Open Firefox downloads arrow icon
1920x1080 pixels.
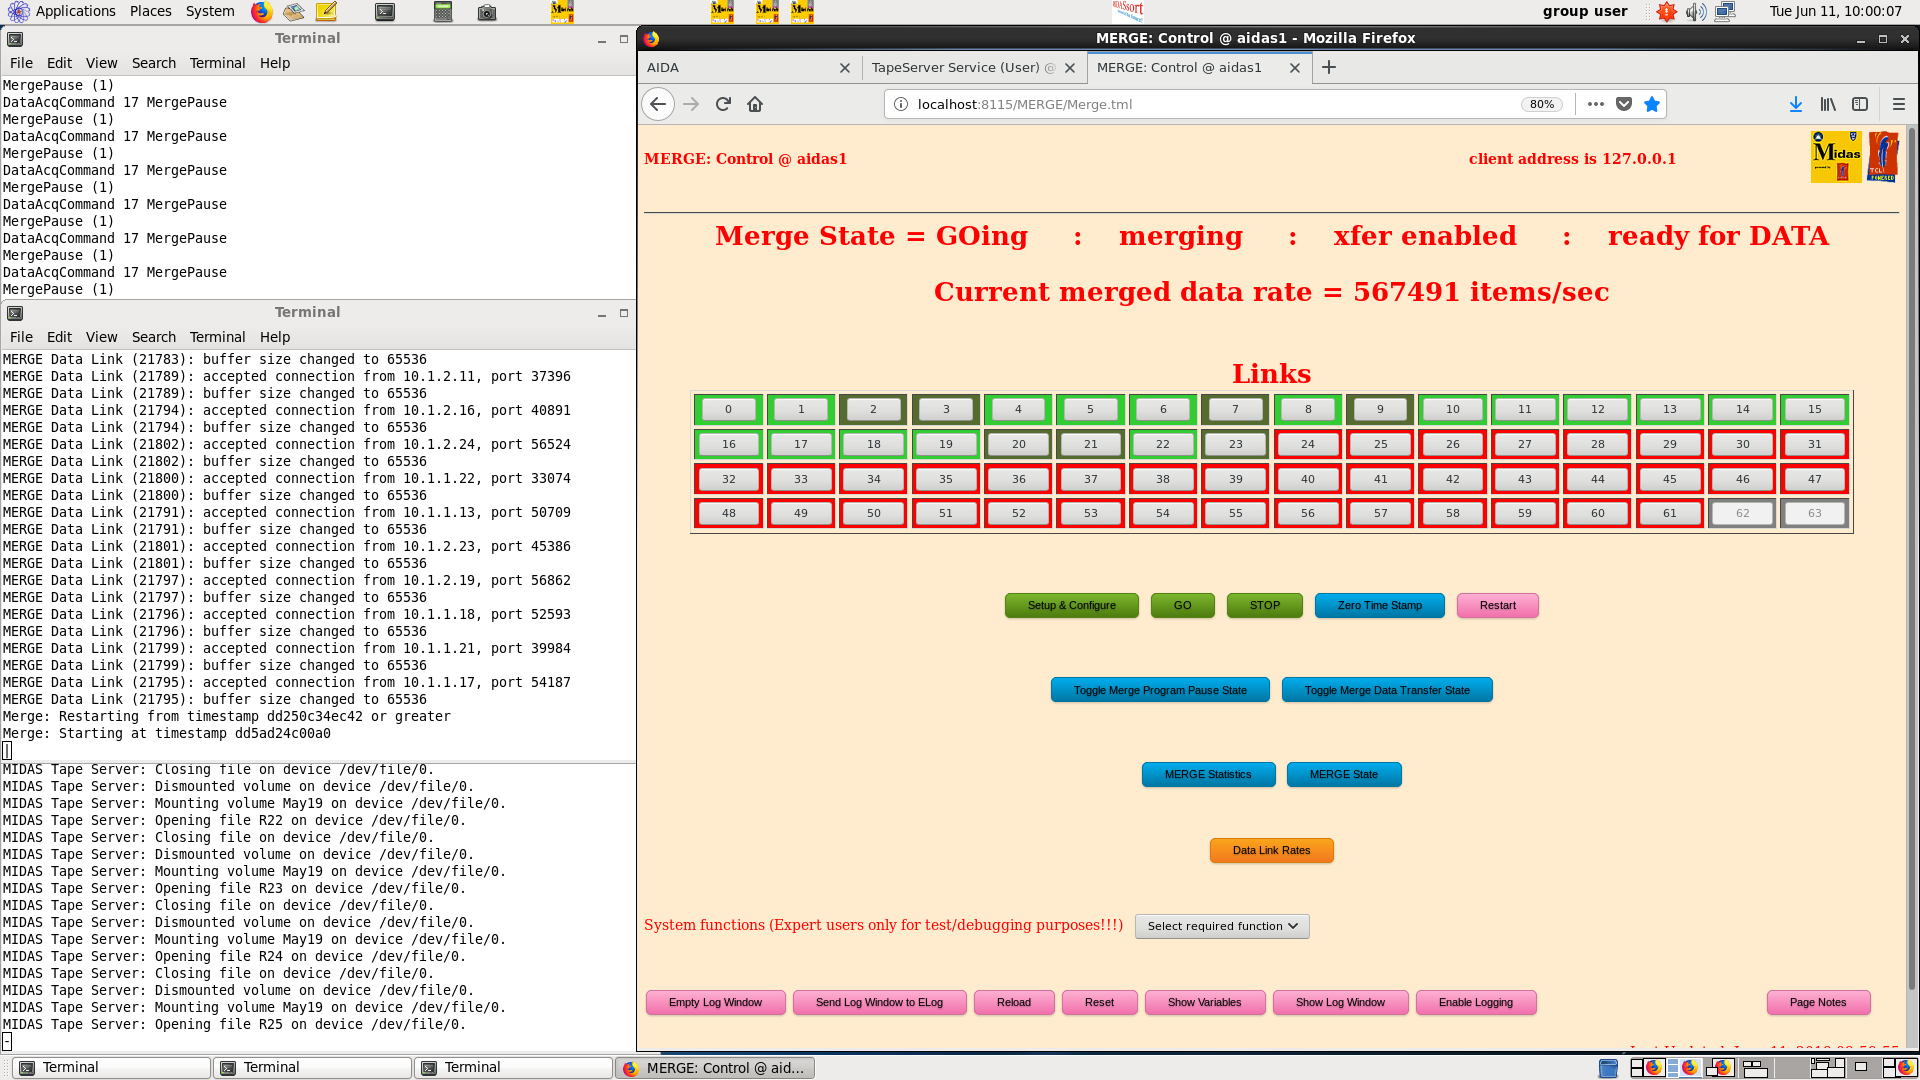[1796, 104]
